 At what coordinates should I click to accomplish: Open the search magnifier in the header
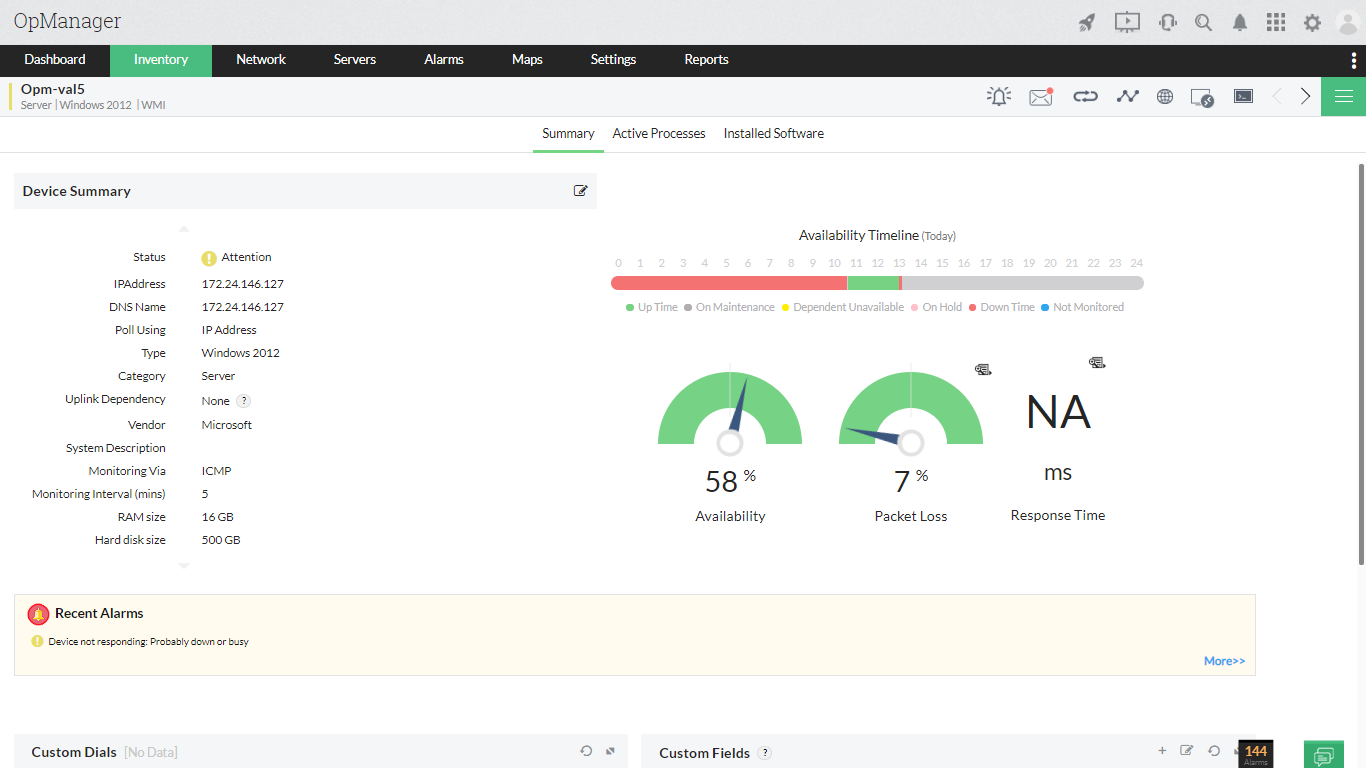[1203, 22]
